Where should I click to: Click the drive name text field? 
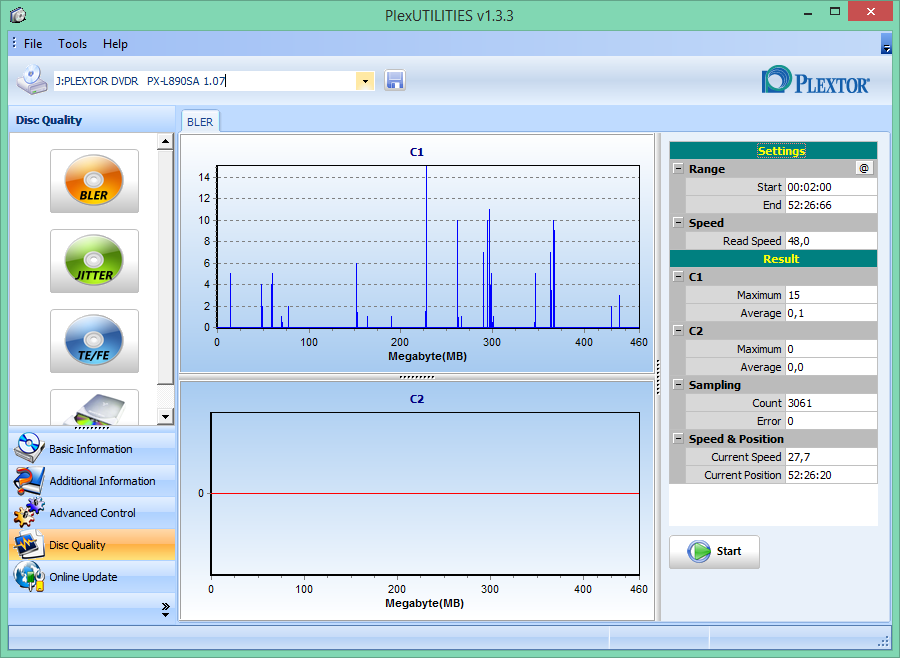[205, 81]
